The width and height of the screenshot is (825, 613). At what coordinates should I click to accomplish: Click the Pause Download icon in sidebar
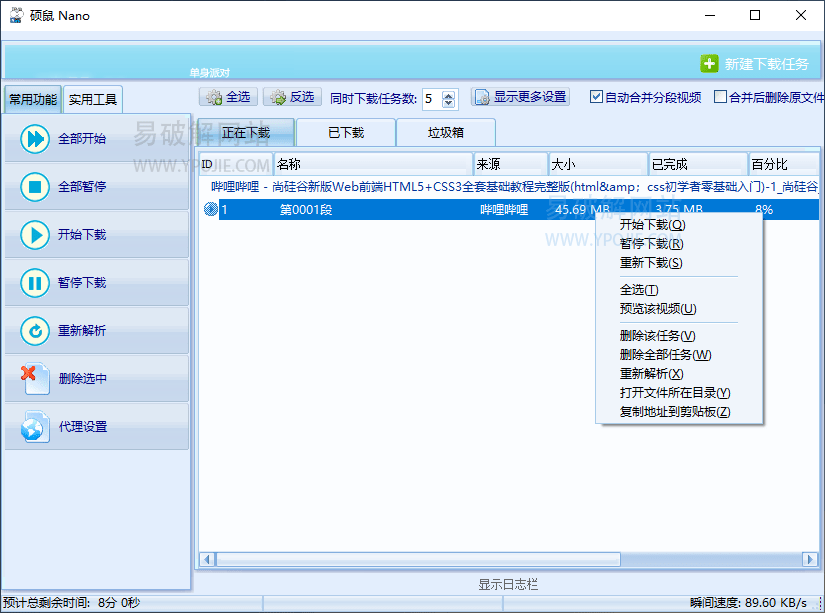coord(35,283)
